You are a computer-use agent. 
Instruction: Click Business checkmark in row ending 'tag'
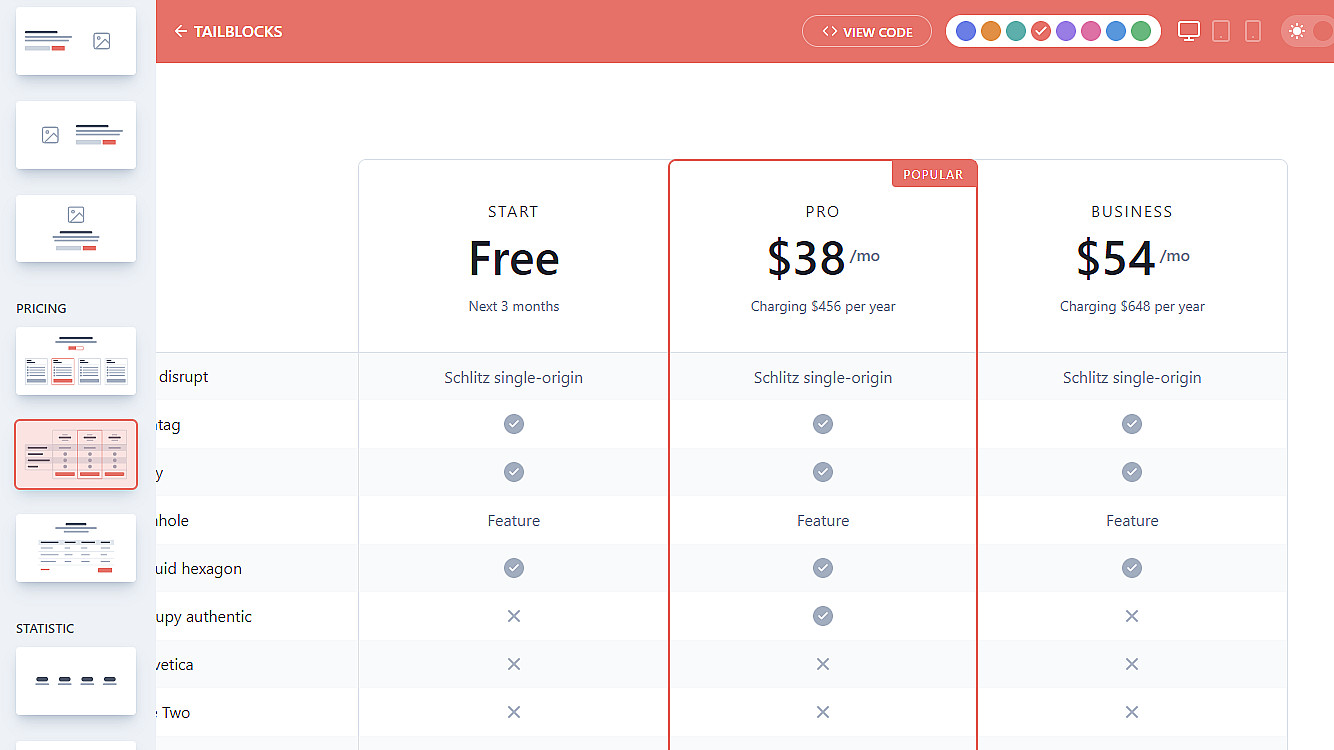coord(1132,424)
